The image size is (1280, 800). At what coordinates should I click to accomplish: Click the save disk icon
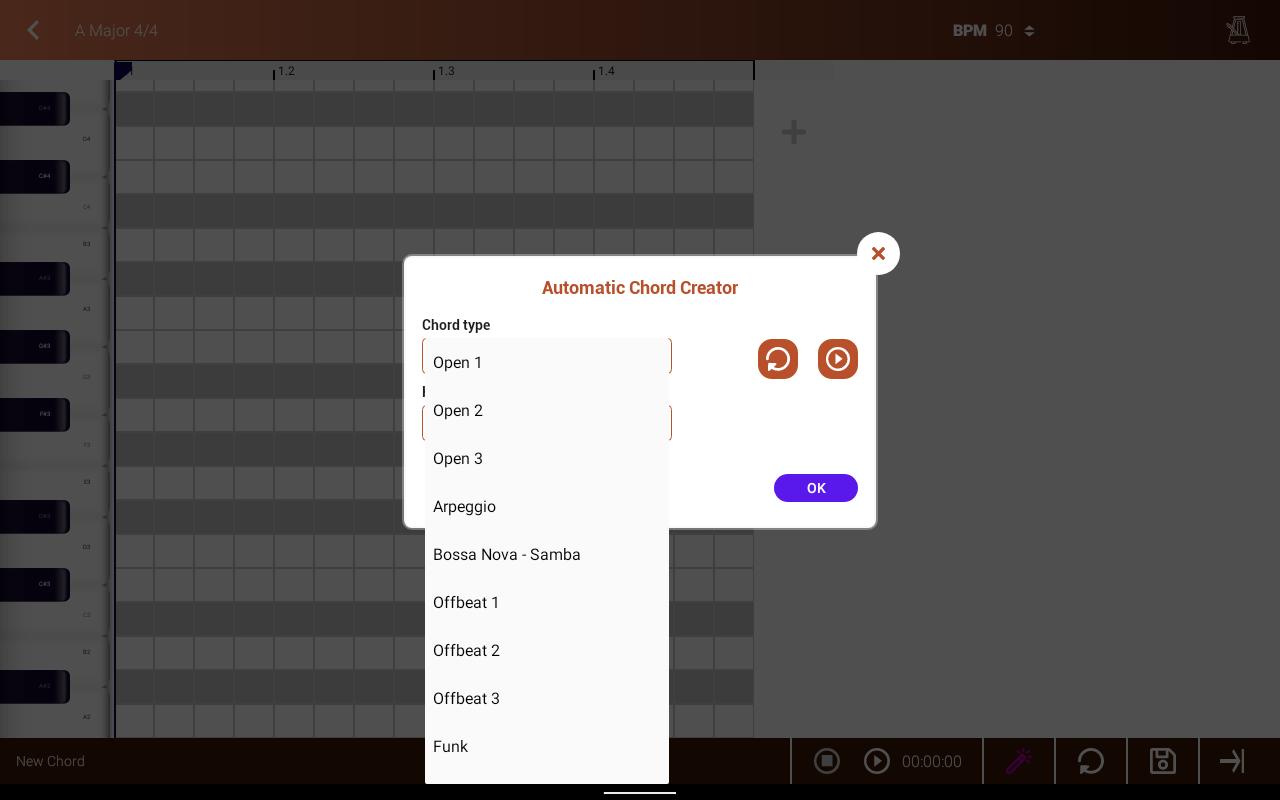tap(1163, 761)
